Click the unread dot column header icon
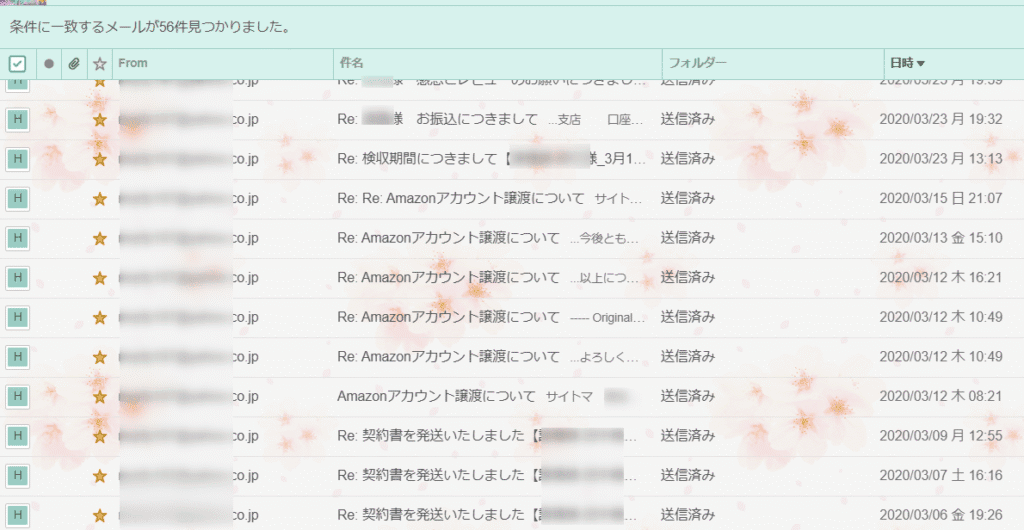Image resolution: width=1024 pixels, height=530 pixels. [49, 64]
